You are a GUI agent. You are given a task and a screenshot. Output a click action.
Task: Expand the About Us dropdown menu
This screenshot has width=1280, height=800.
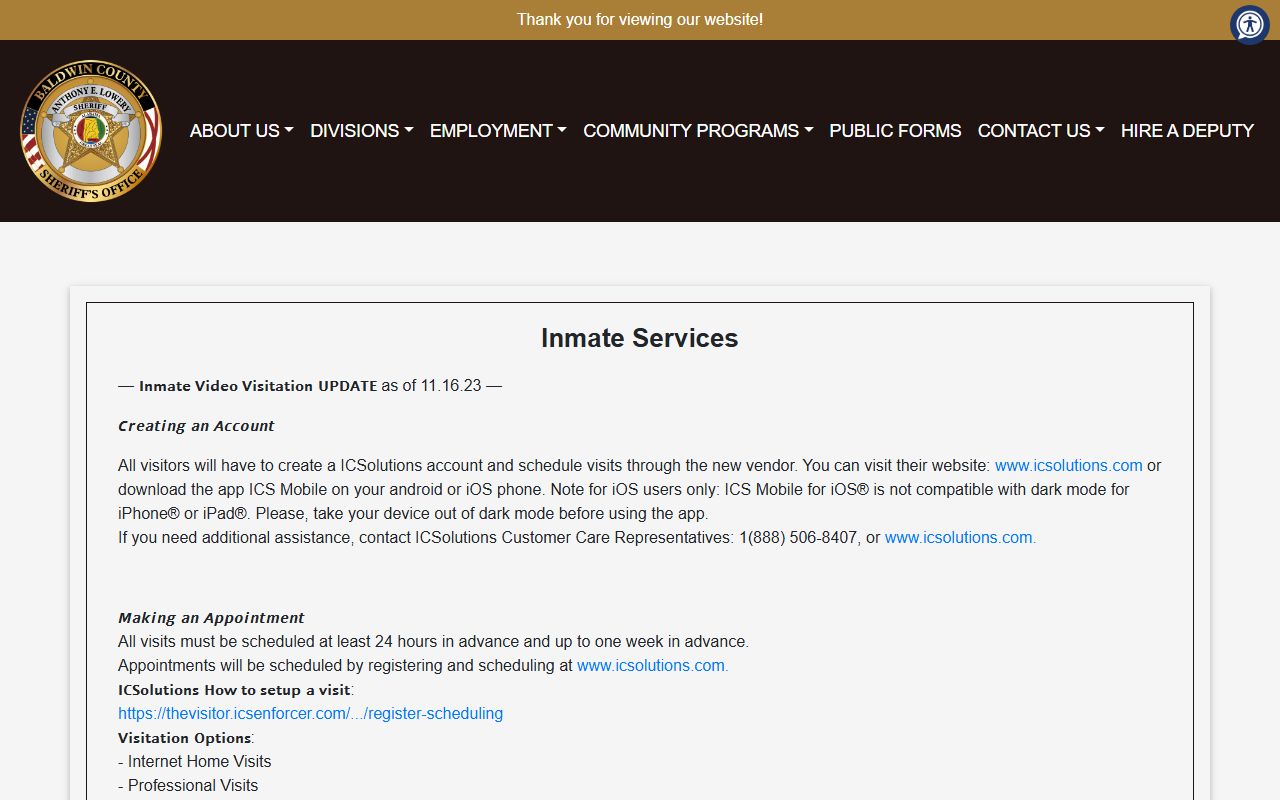tap(241, 131)
